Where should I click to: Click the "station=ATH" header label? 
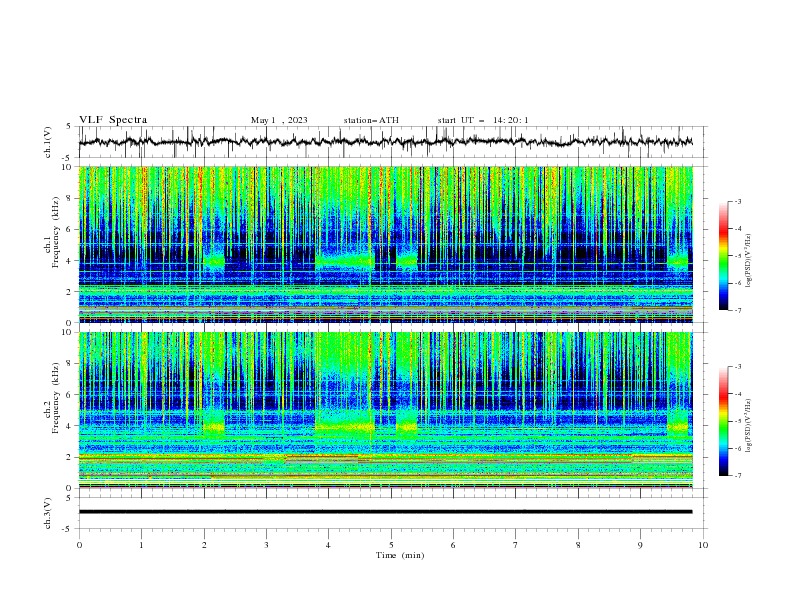[371, 120]
